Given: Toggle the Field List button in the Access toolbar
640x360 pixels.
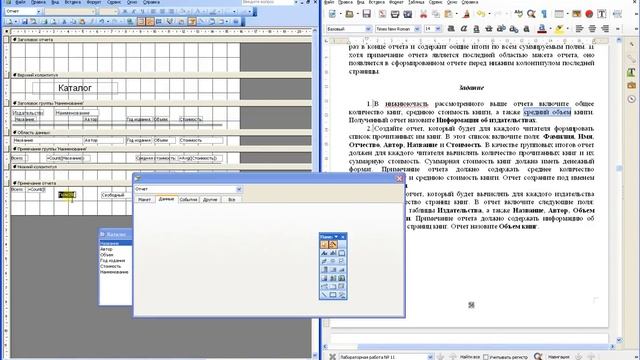Looking at the screenshot, I should (141, 22).
